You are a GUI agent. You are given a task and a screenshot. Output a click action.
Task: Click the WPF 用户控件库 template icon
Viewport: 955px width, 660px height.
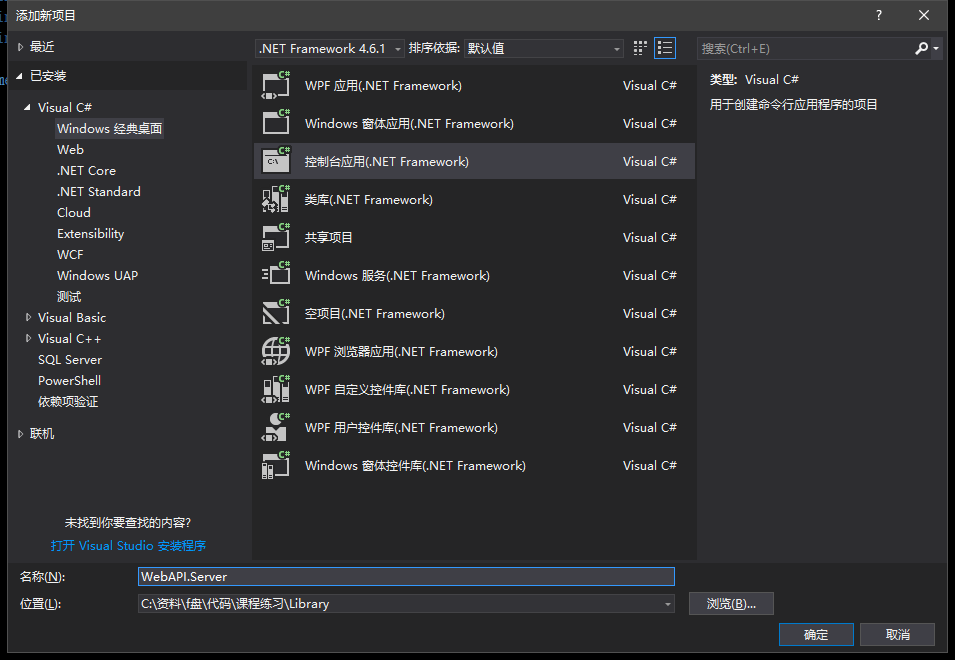[276, 427]
